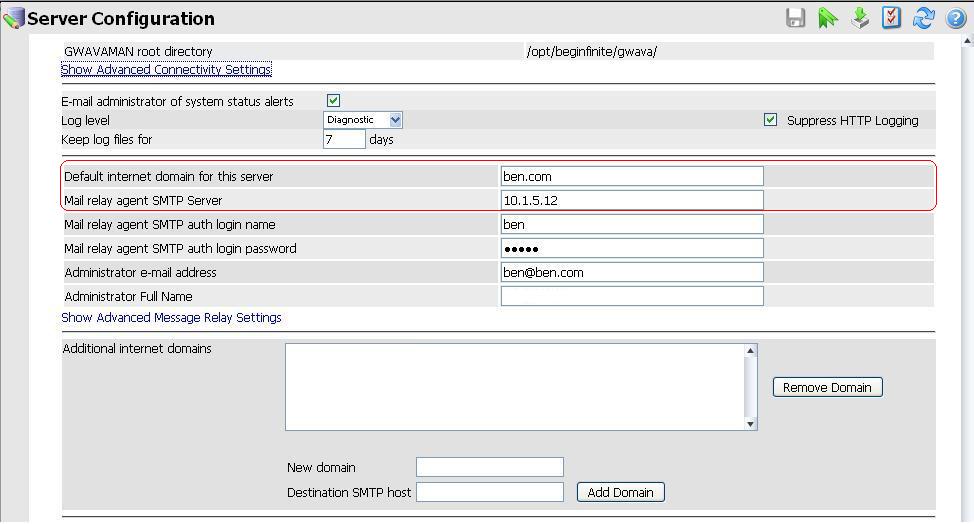
Task: Click the /opt/beginfinite/gwava/ path text
Action: click(x=592, y=52)
